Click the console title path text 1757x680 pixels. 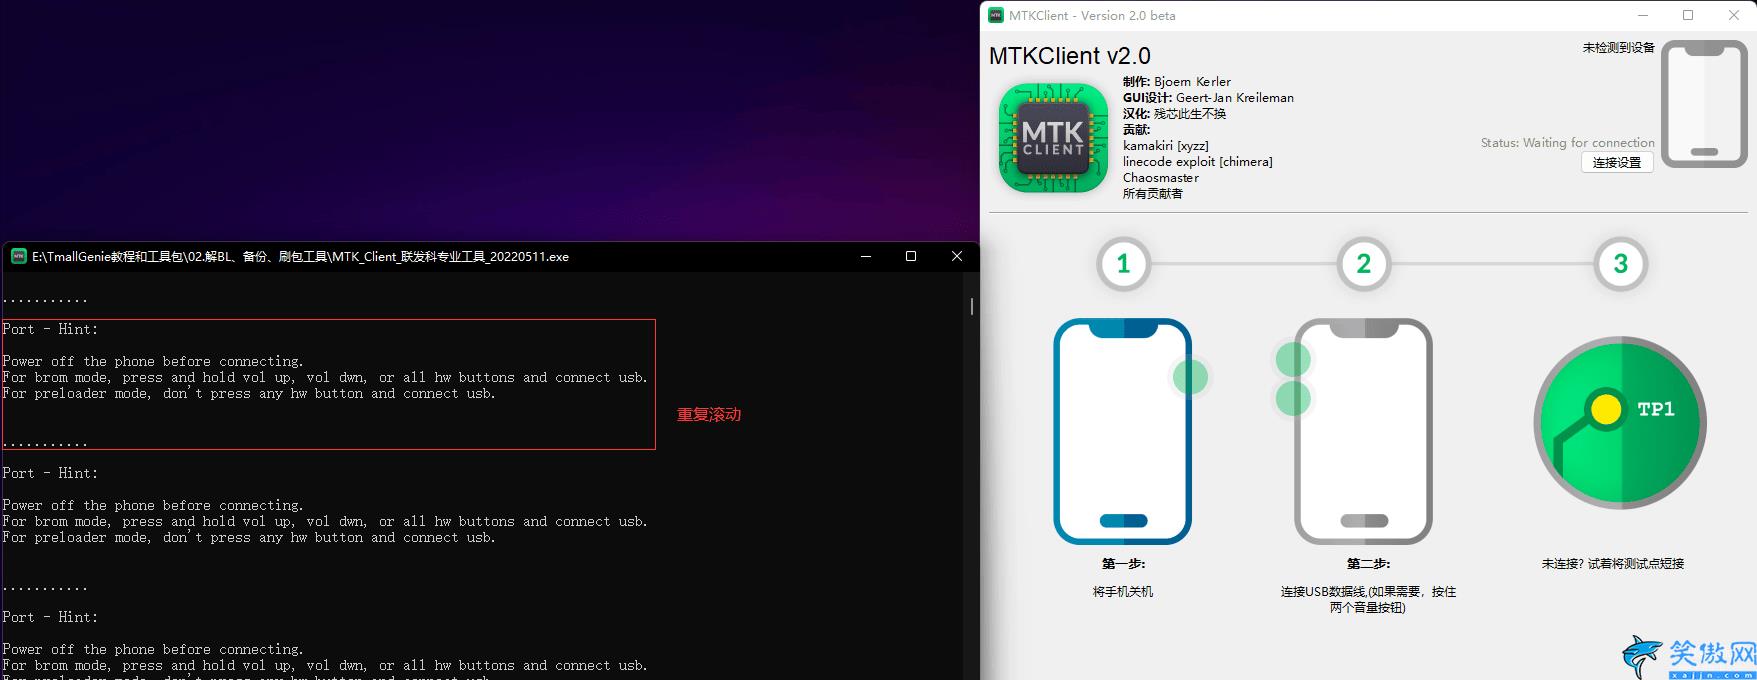[300, 257]
